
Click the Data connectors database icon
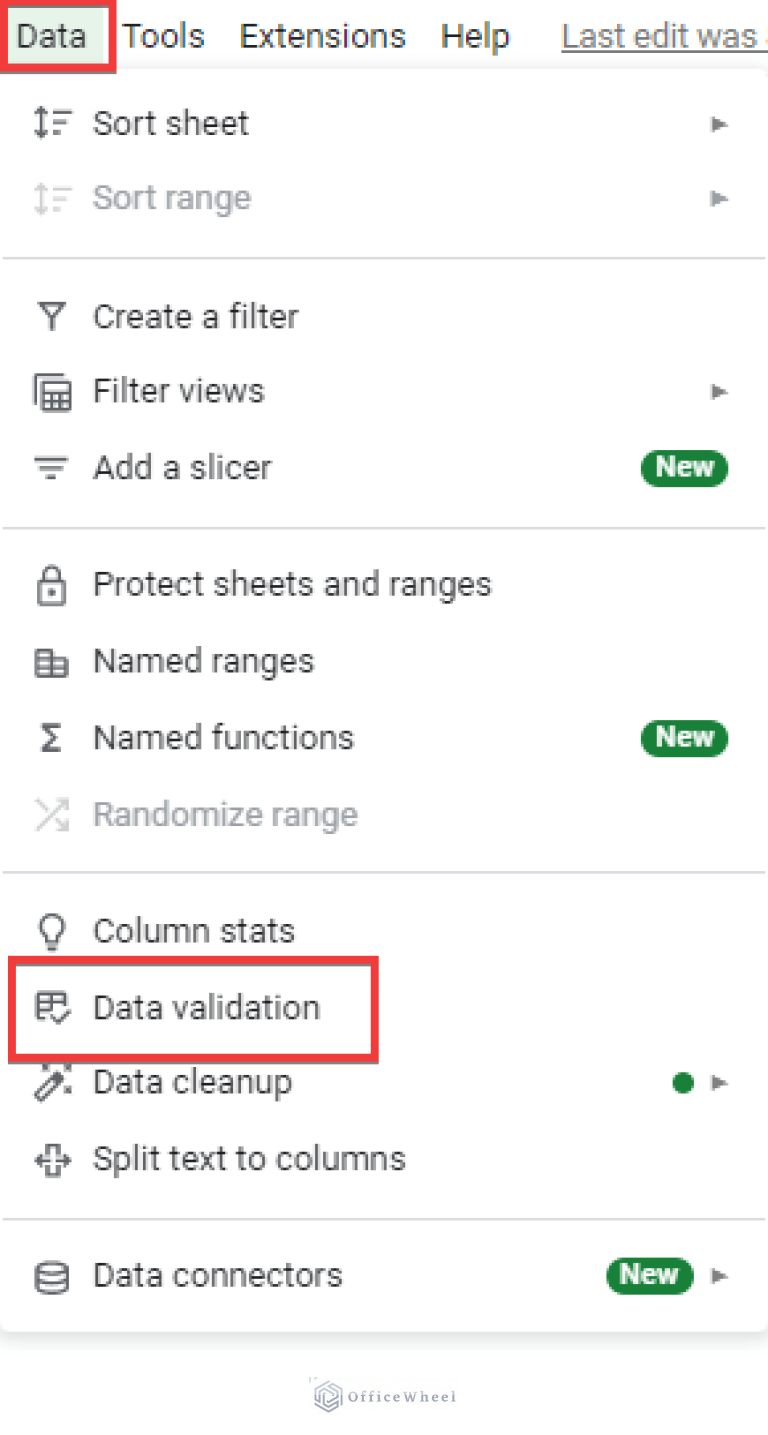pyautogui.click(x=51, y=1277)
